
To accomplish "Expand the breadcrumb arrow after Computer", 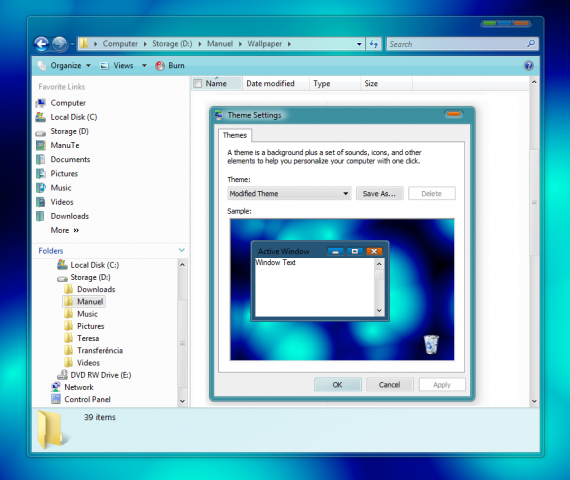I will coord(145,44).
